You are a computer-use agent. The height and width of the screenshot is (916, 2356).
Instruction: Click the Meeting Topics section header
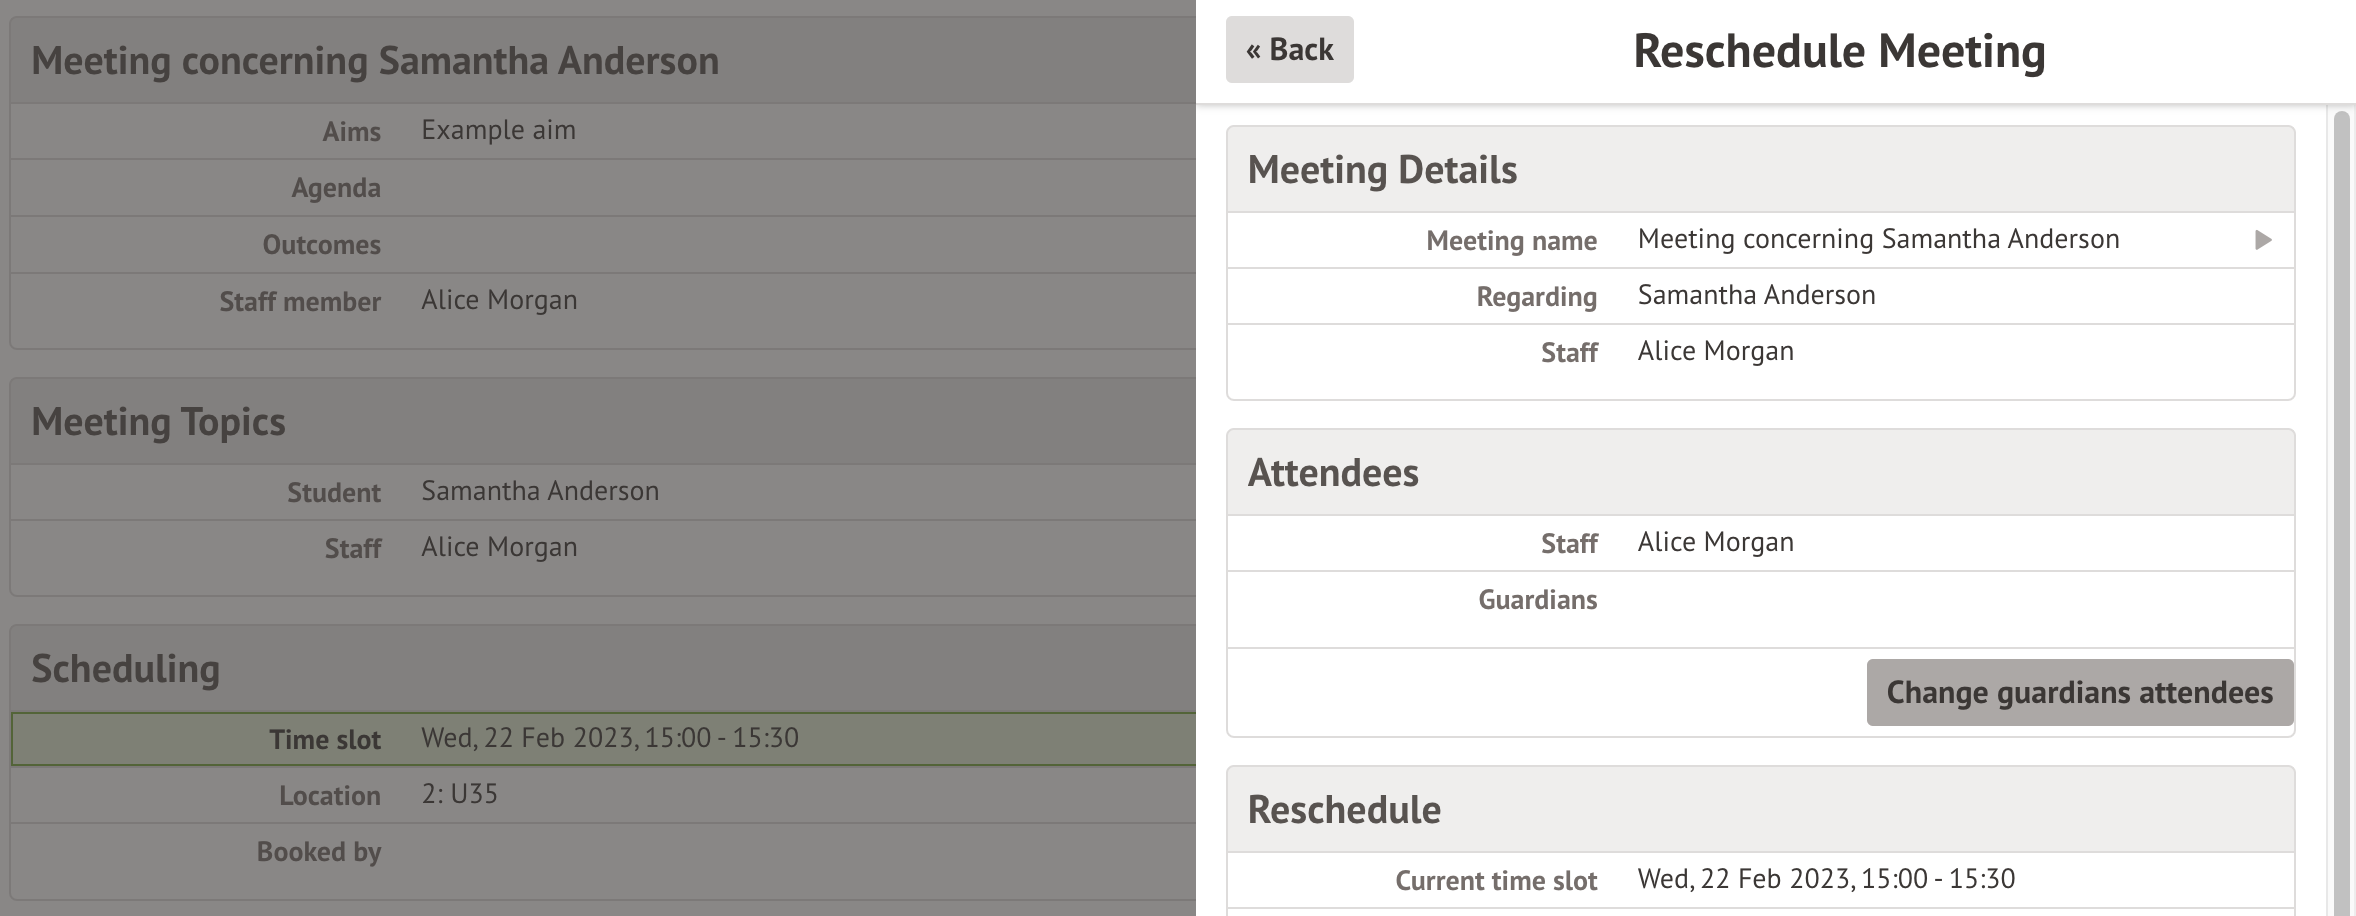[158, 422]
